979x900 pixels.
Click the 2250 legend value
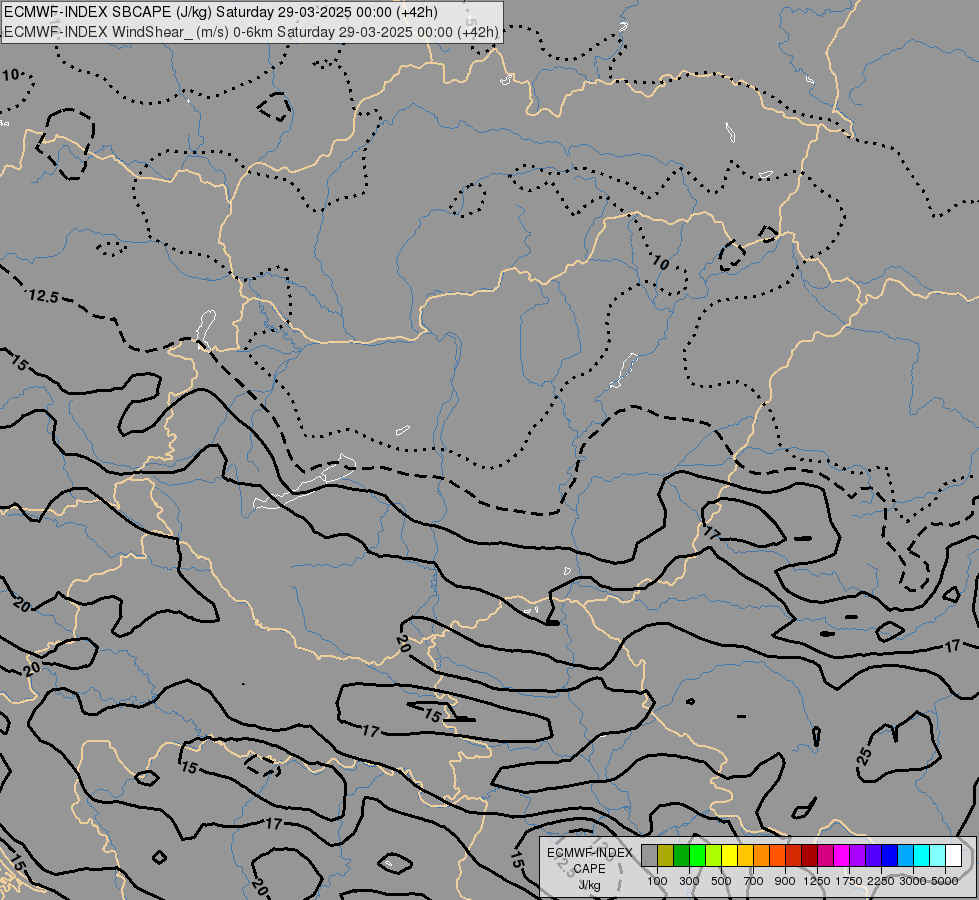click(x=881, y=881)
